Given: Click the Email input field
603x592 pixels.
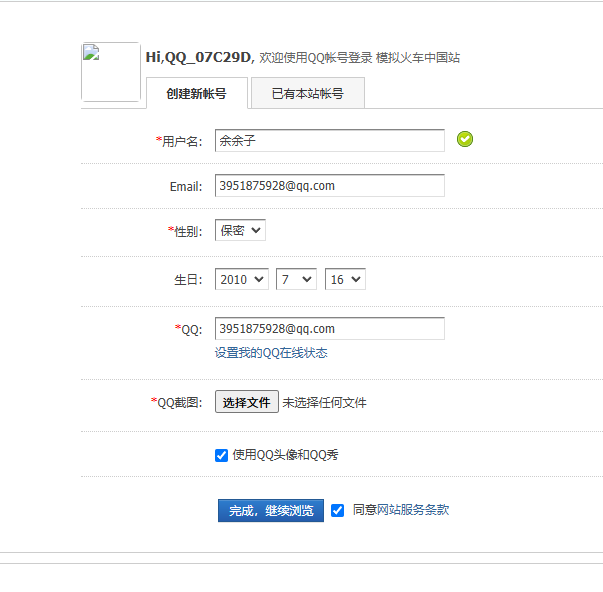Looking at the screenshot, I should click(x=330, y=185).
